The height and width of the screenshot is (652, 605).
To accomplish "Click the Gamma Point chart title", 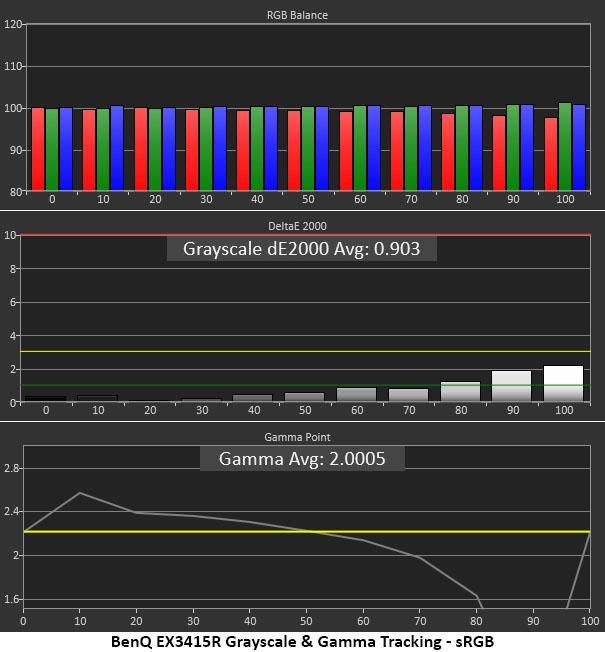I will (297, 437).
